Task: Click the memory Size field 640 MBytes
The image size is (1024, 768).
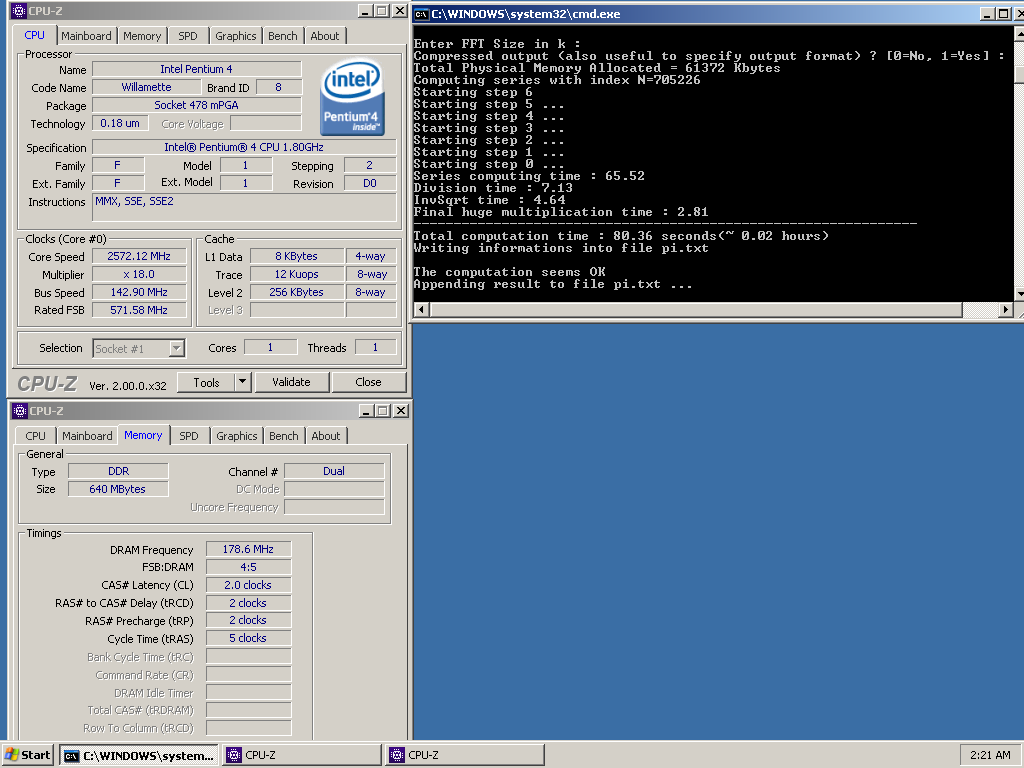Action: pos(118,489)
